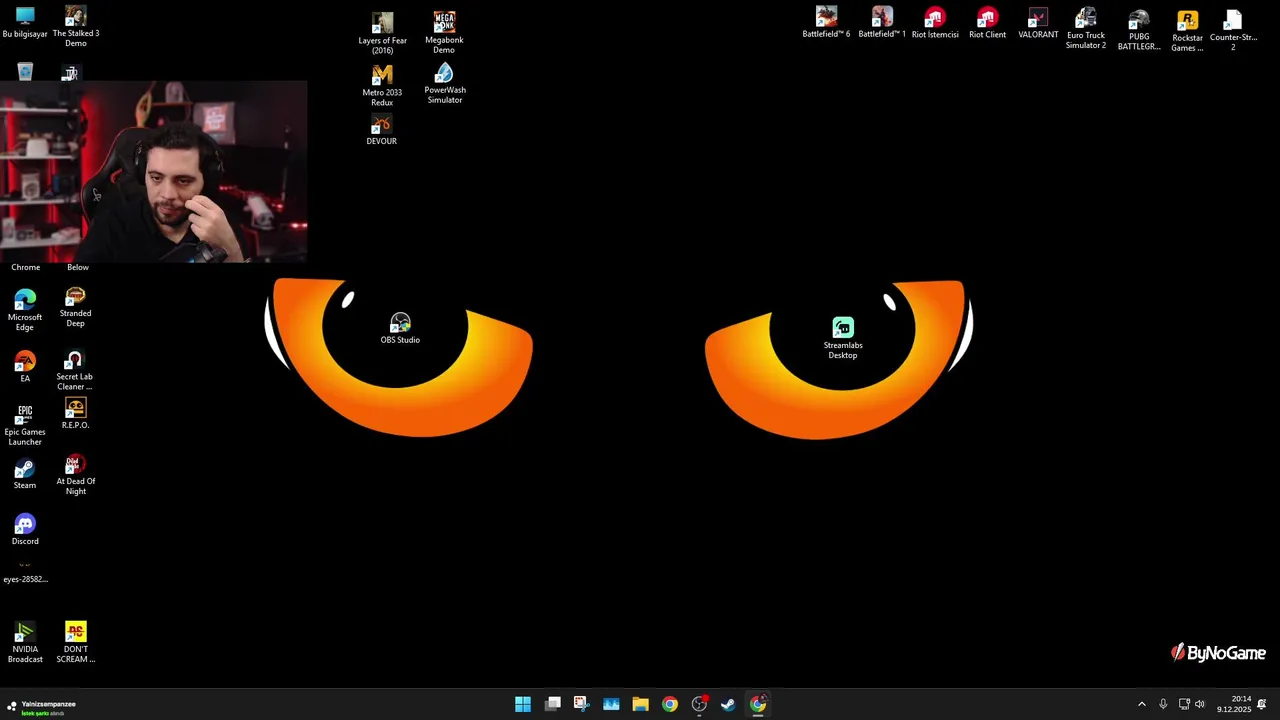Viewport: 1280px width, 720px height.
Task: Launch VALORANT shortcut
Action: click(x=1038, y=23)
